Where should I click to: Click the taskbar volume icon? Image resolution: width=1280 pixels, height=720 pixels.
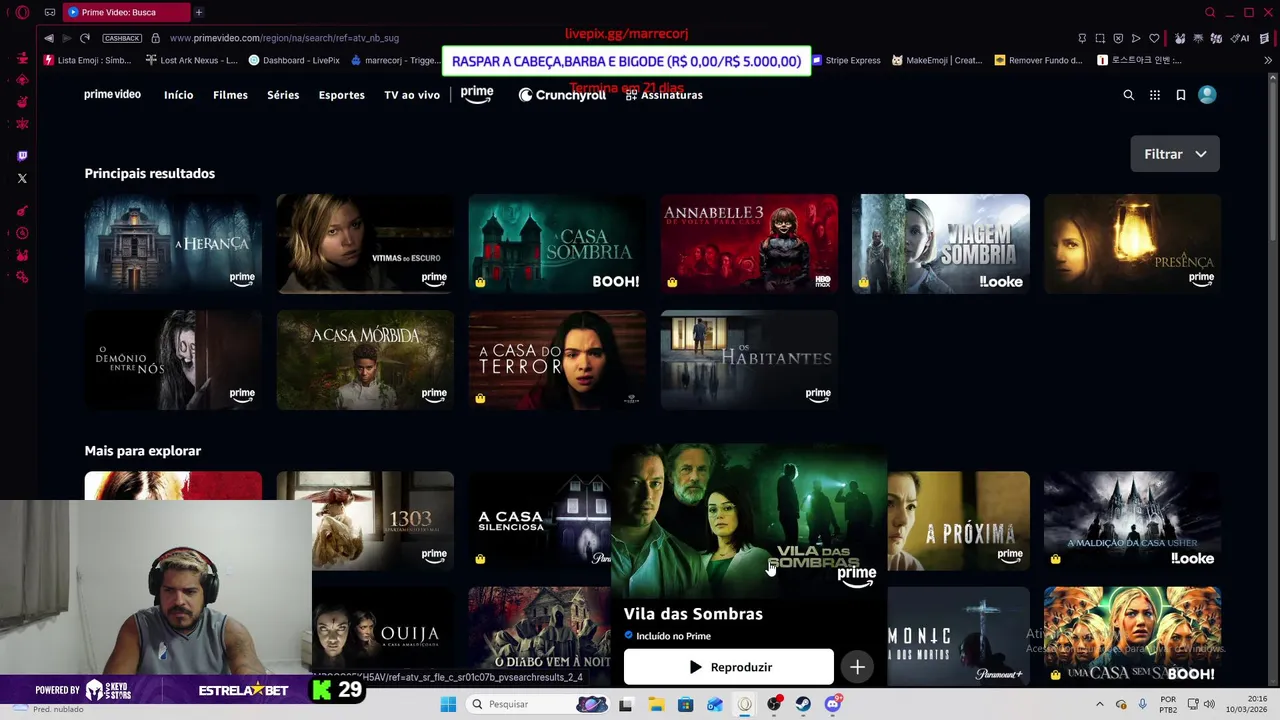pyautogui.click(x=1209, y=704)
